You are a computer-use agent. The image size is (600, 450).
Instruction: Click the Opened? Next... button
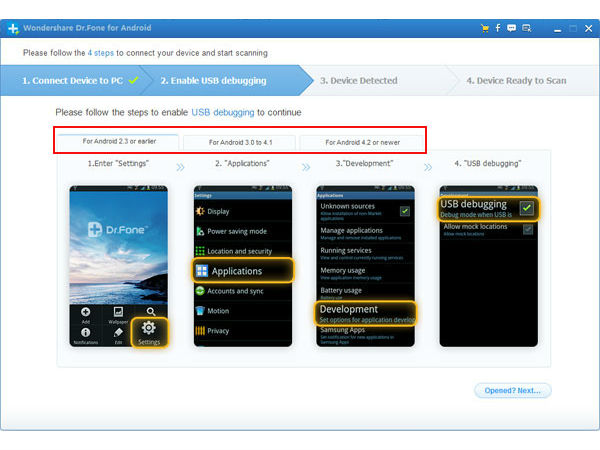[x=513, y=390]
